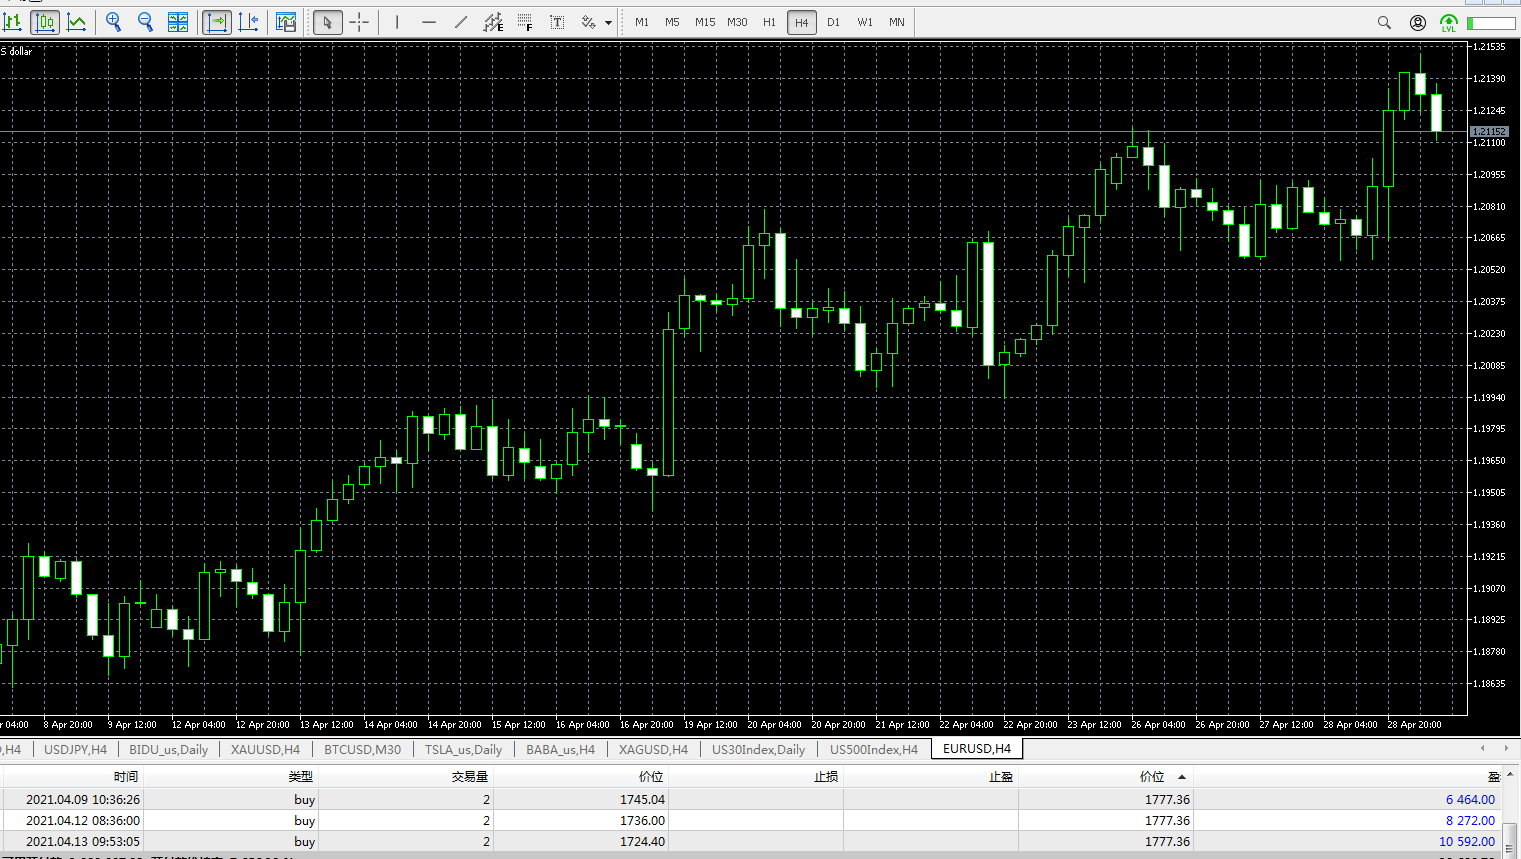Open the XAGUSD,H4 chart tab

point(653,749)
